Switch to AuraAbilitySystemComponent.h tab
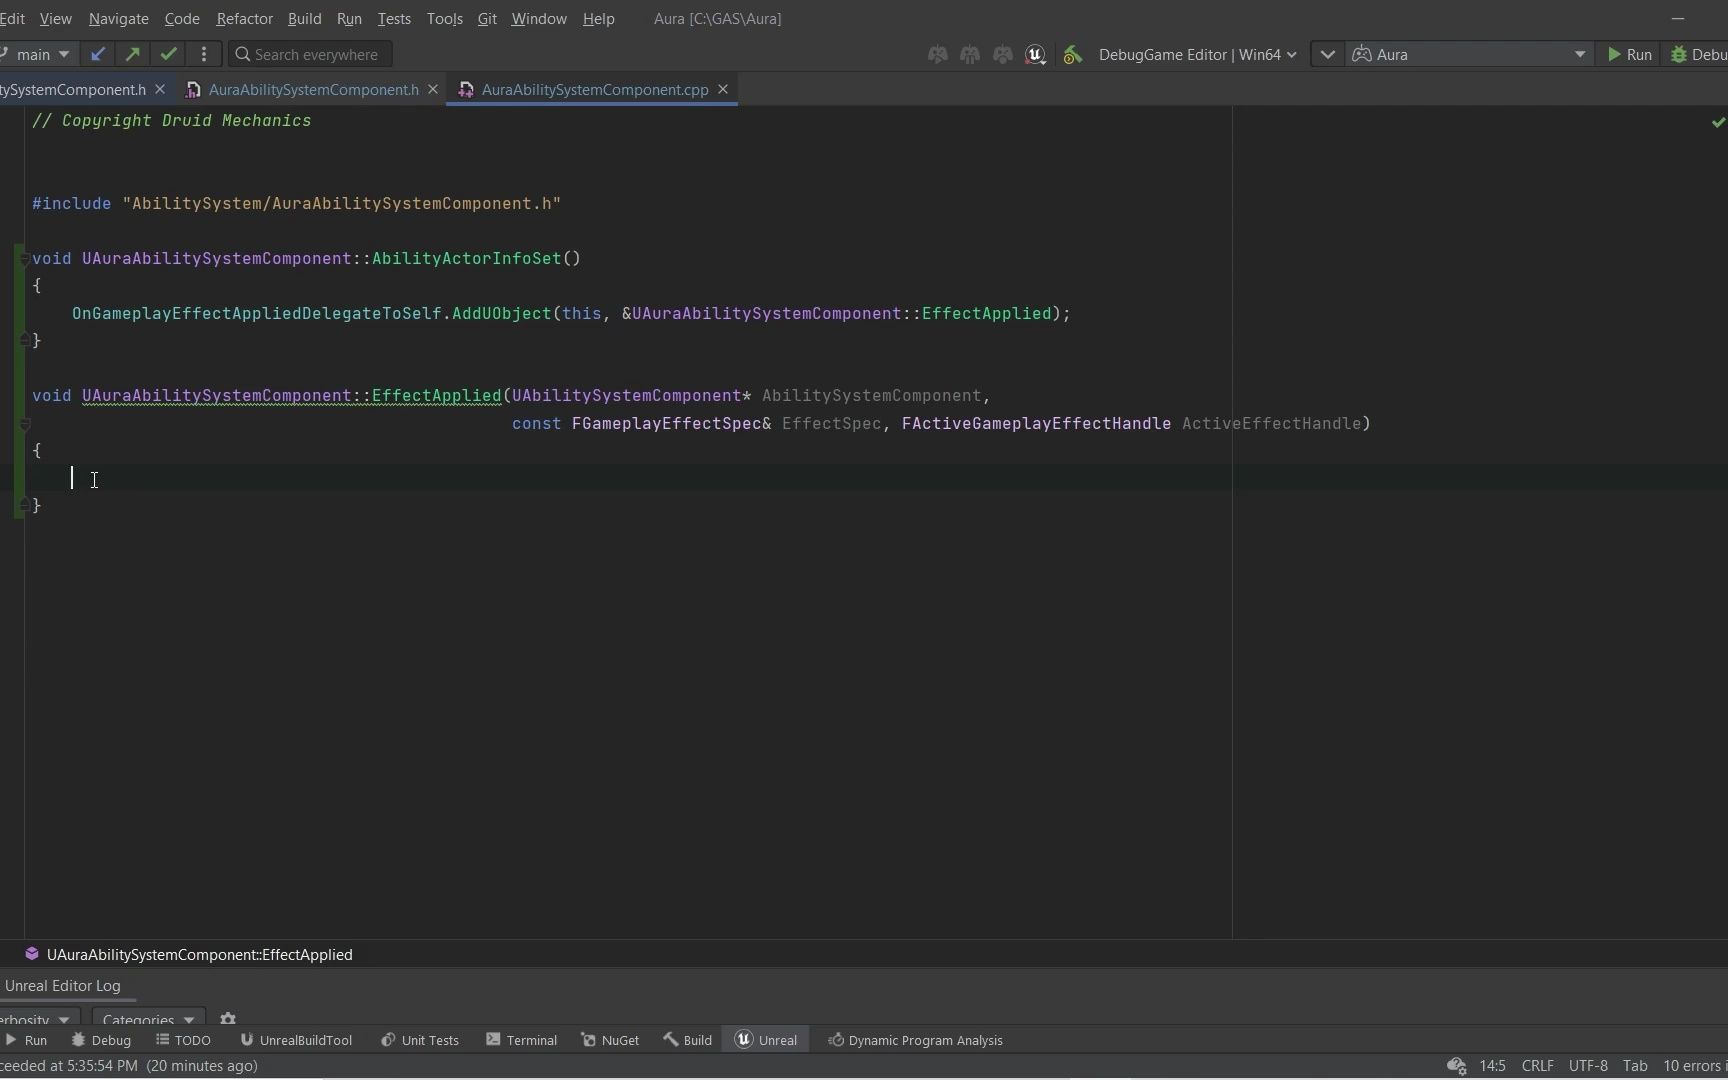Screen dimensions: 1728x1080 click(313, 90)
